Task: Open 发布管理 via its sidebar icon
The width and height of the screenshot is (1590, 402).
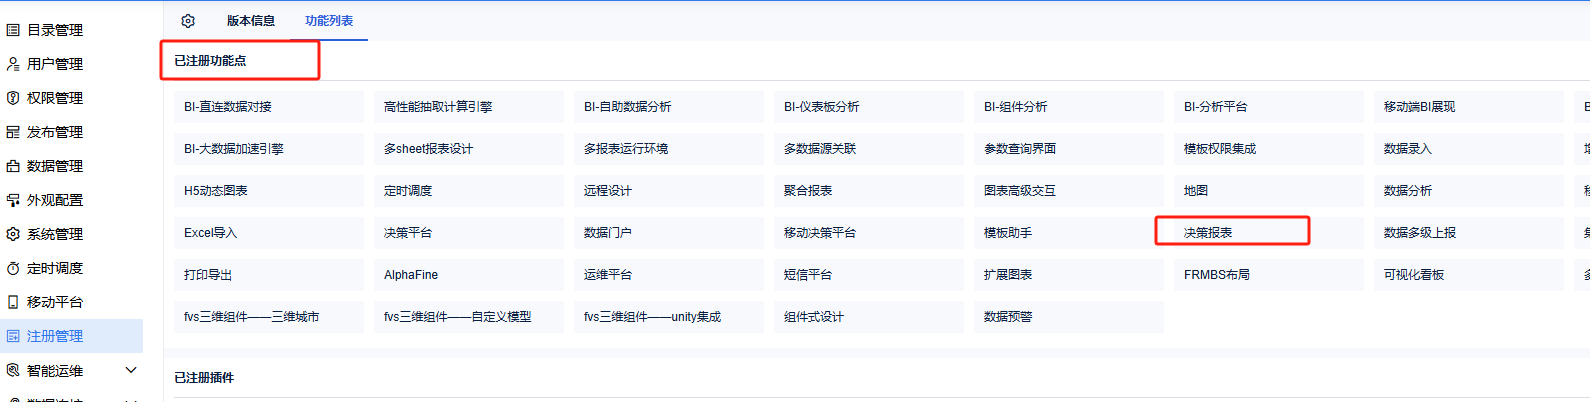Action: [x=13, y=132]
